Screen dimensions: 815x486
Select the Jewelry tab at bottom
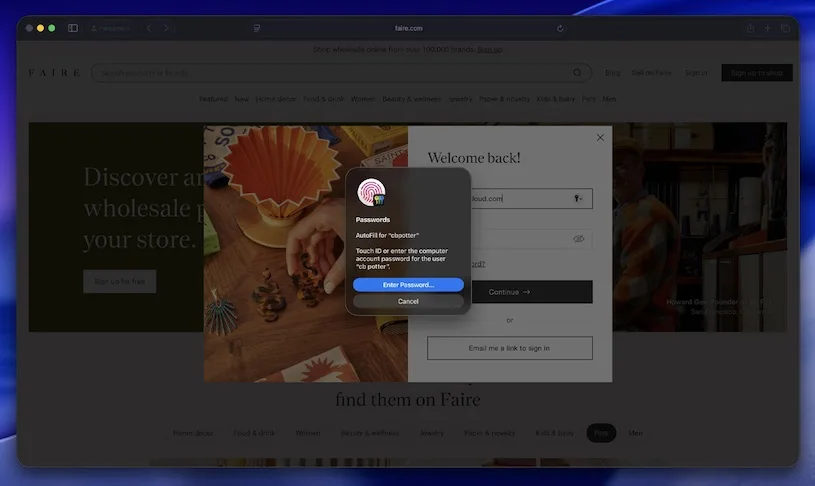click(432, 433)
